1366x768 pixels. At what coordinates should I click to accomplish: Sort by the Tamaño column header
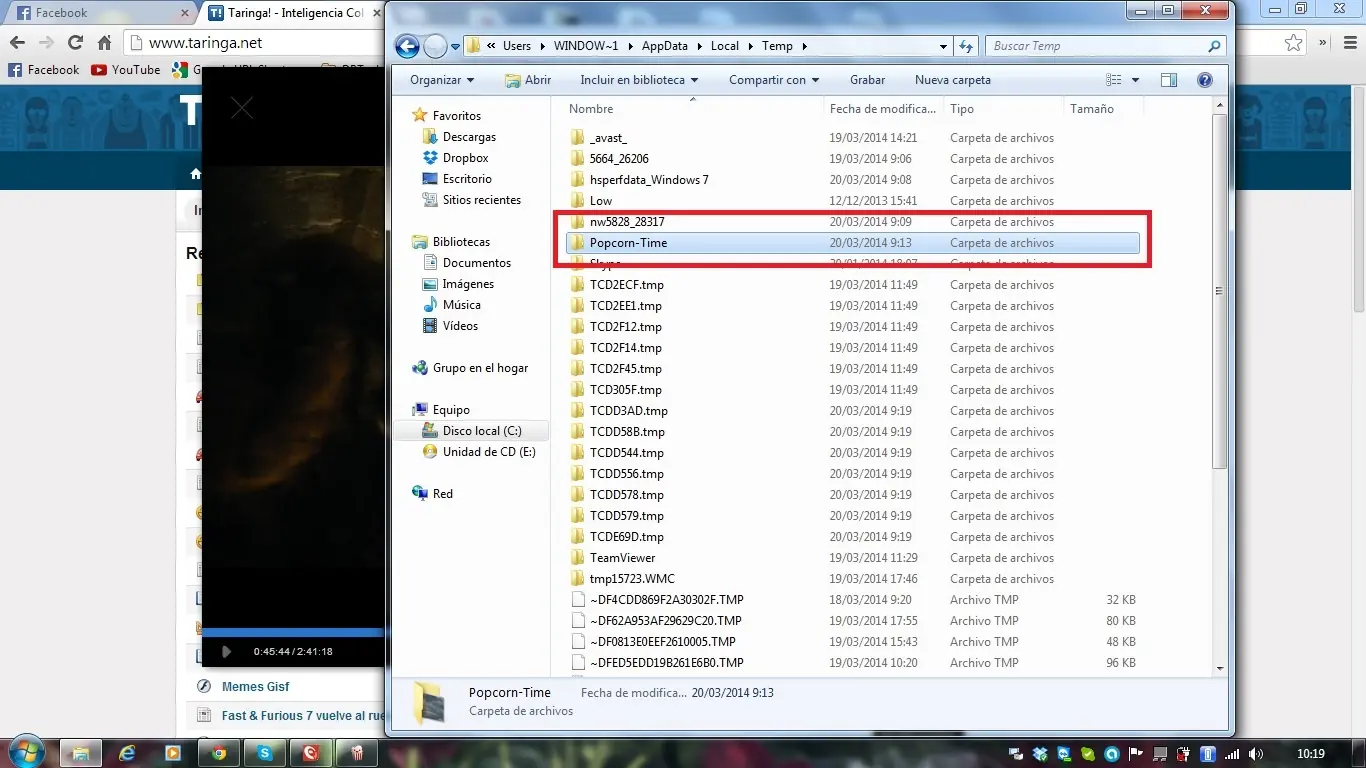point(1103,109)
